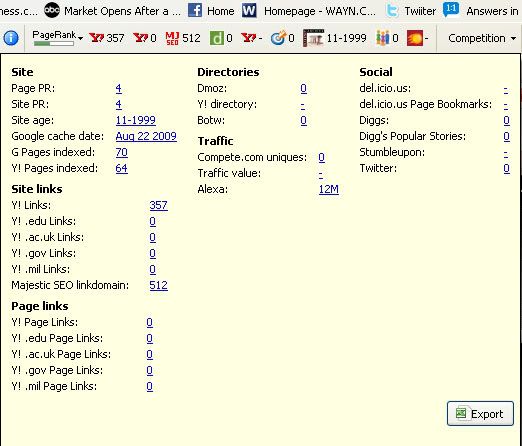522x446 pixels.
Task: Click del.icio.us Page Bookmarks dash value
Action: [x=506, y=105]
